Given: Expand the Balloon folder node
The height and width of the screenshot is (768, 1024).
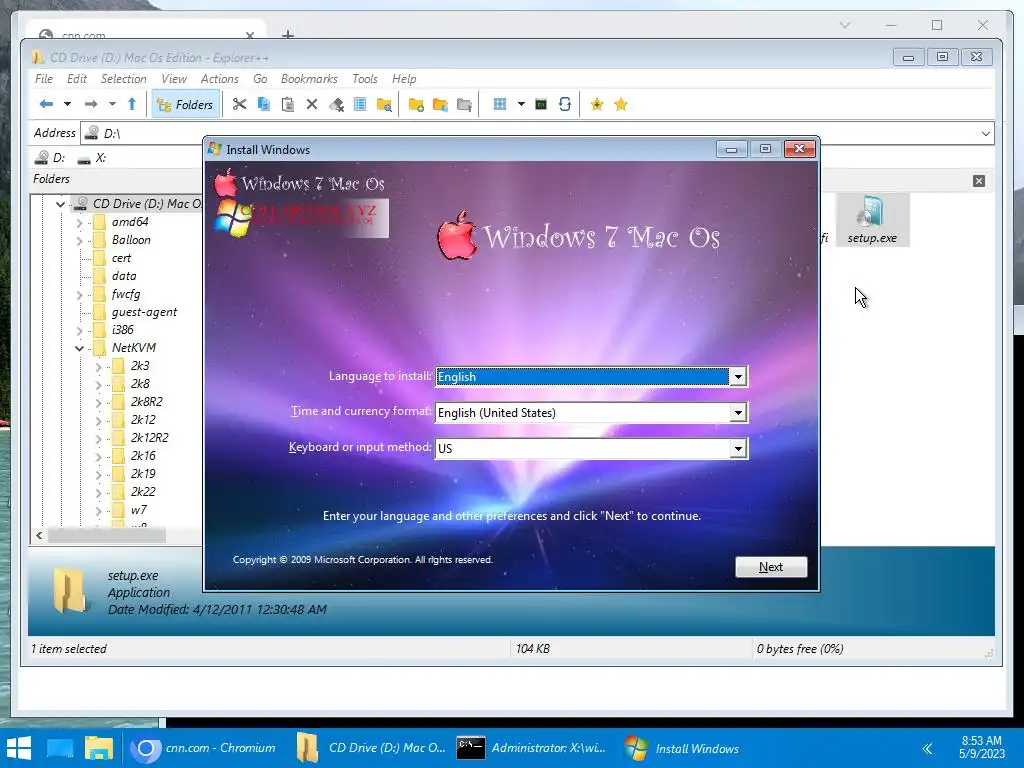Looking at the screenshot, I should point(80,240).
